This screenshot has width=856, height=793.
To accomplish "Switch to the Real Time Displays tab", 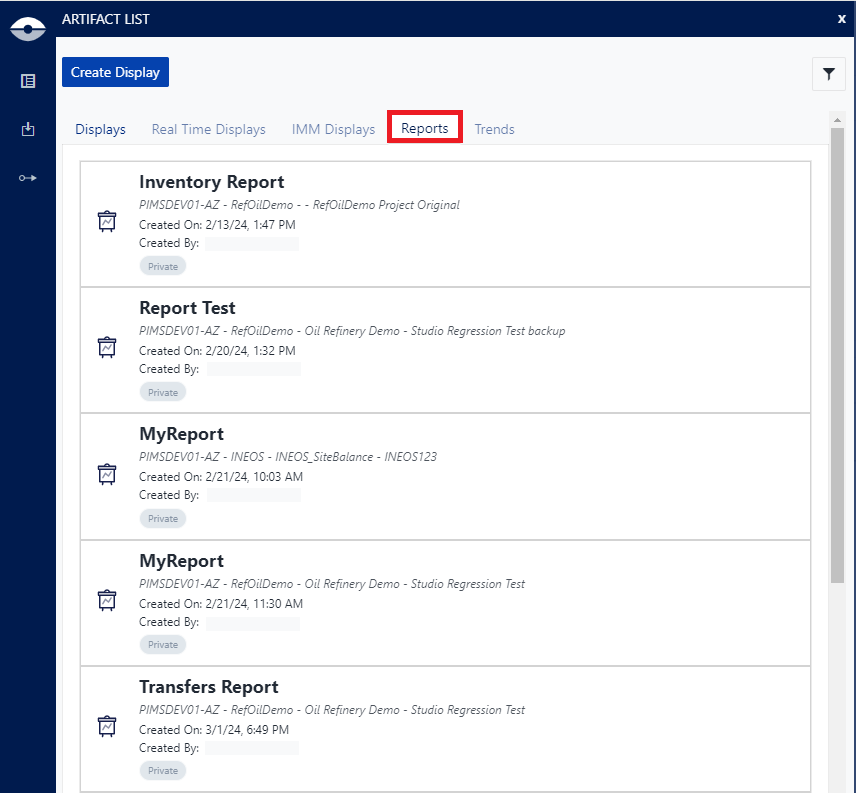I will [208, 129].
